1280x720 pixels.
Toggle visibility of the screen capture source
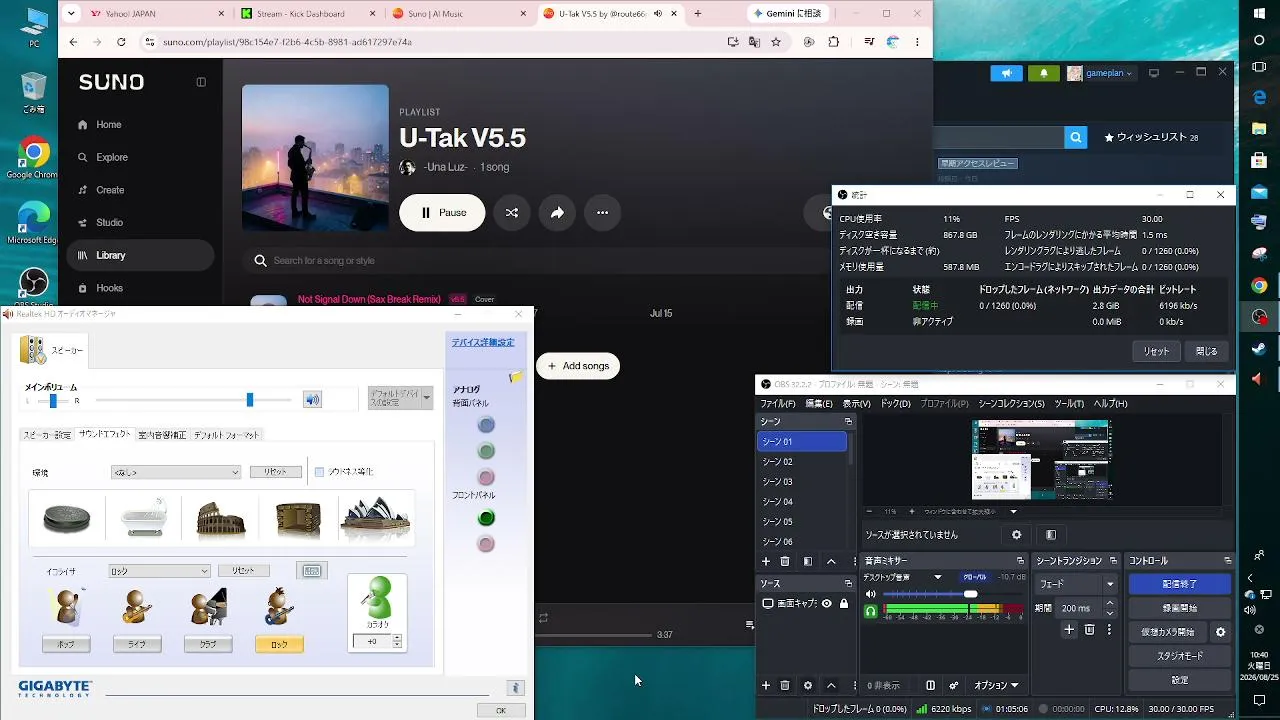826,604
